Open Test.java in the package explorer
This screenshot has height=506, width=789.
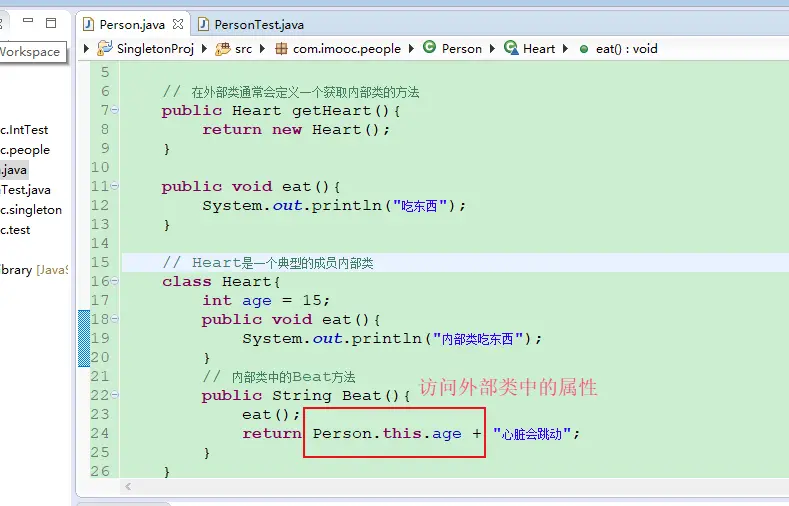point(26,190)
